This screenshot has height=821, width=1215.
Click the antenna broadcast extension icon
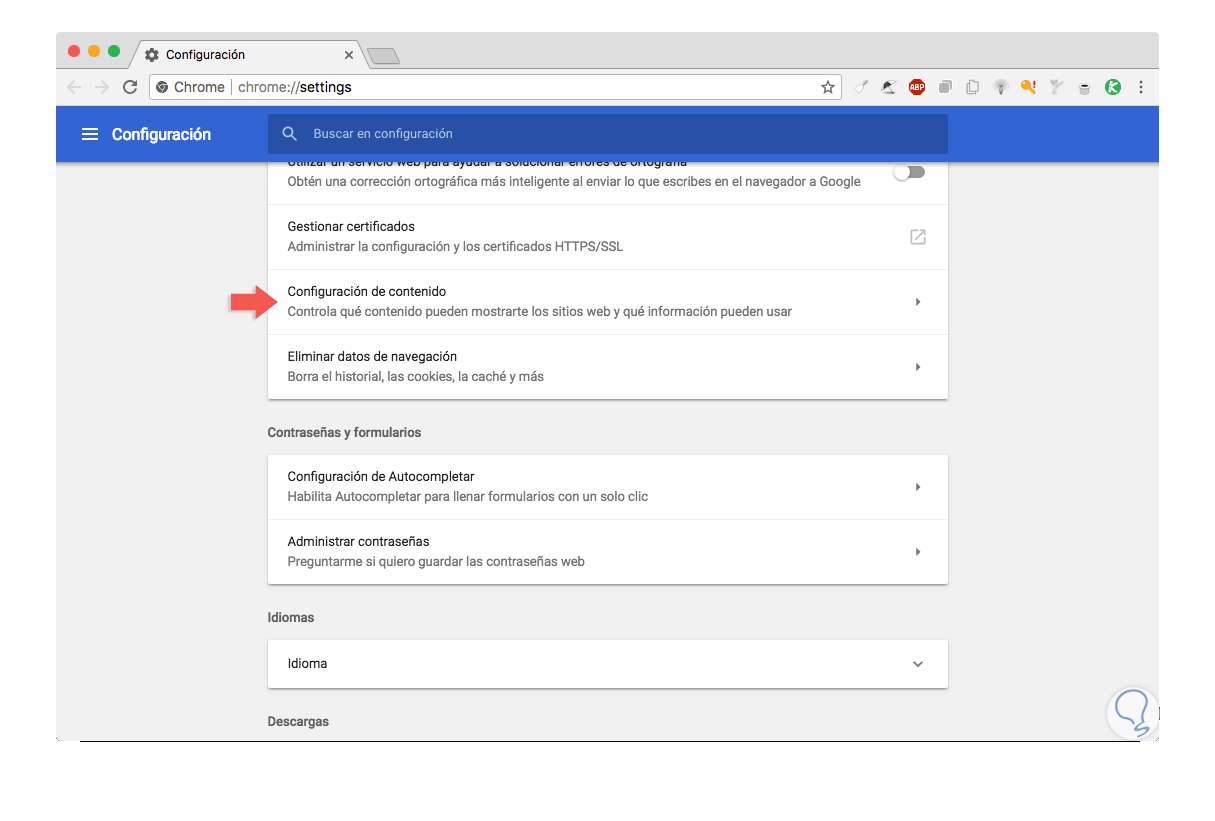(1000, 87)
